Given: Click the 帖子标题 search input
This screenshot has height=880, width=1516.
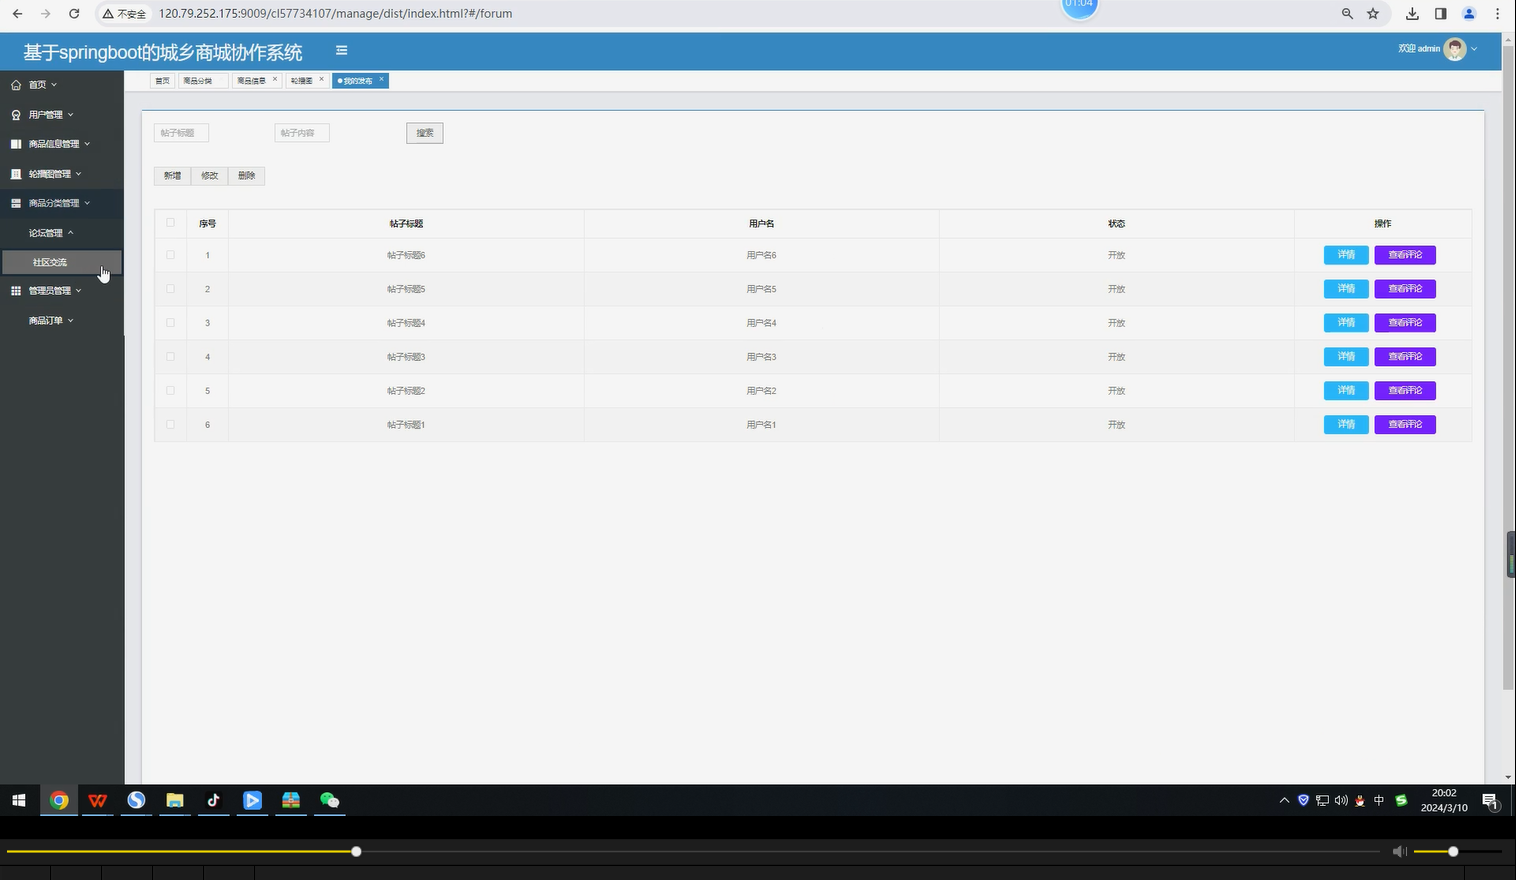Looking at the screenshot, I should click(x=181, y=133).
